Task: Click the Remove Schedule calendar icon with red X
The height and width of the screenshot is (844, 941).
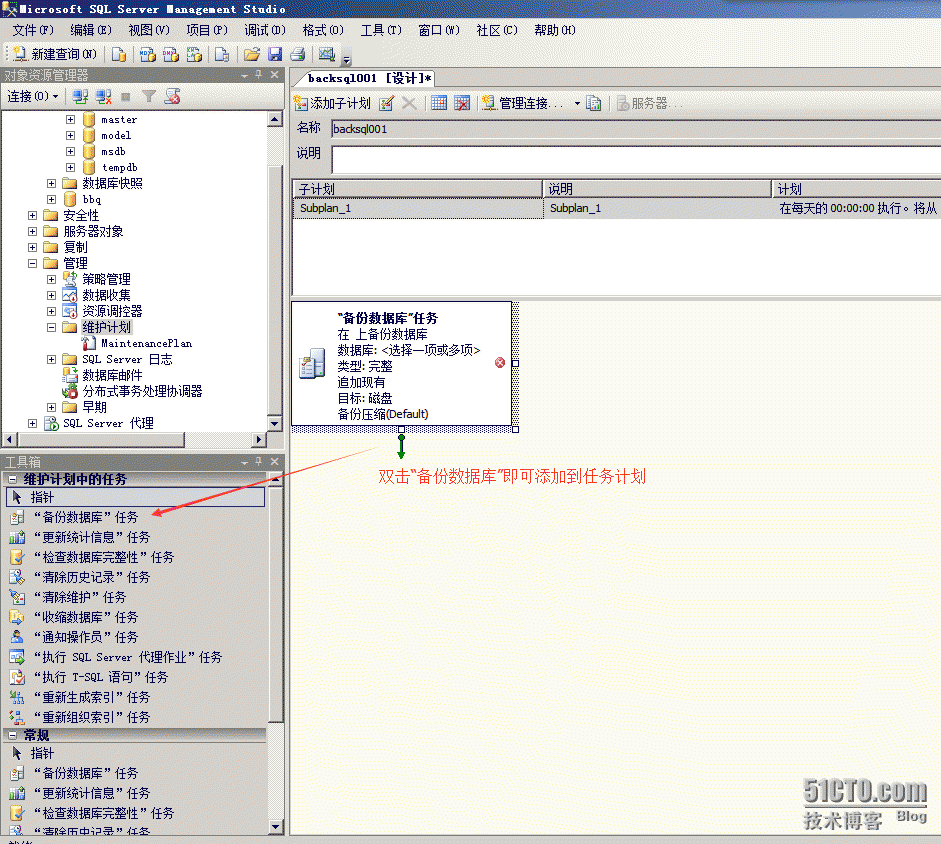Action: (461, 103)
